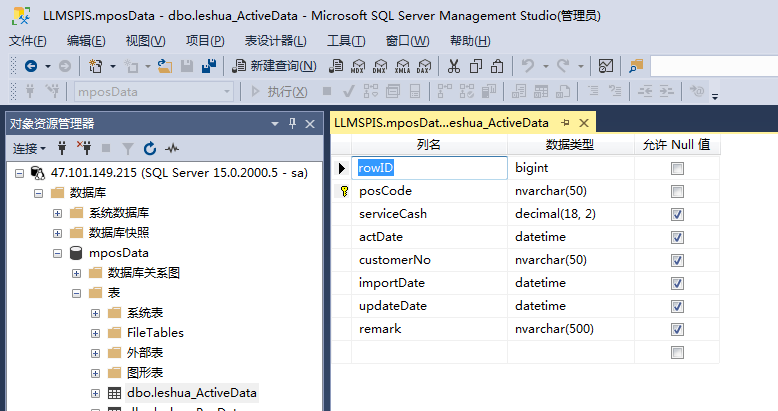This screenshot has width=778, height=411.
Task: Expand the 系统数据库 folder
Action: 58,213
